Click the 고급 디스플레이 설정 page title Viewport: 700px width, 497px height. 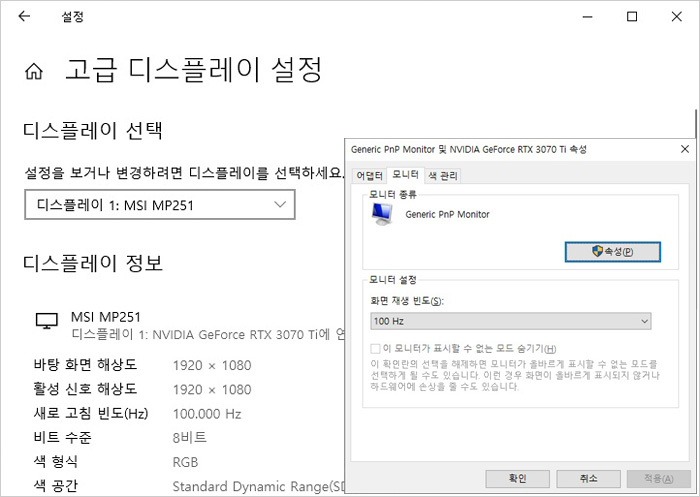click(194, 70)
